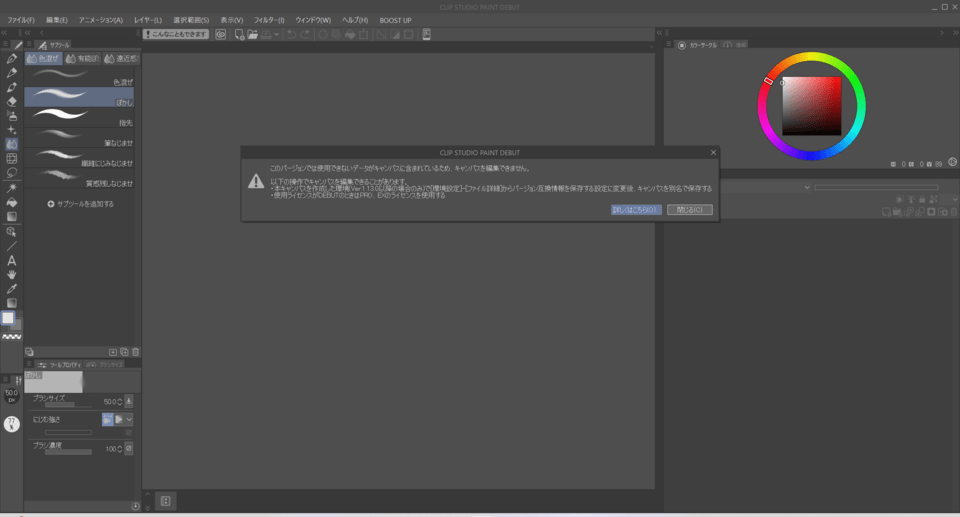
Task: Switch to the 有彩ぼかし sub tool tab
Action: (x=82, y=59)
